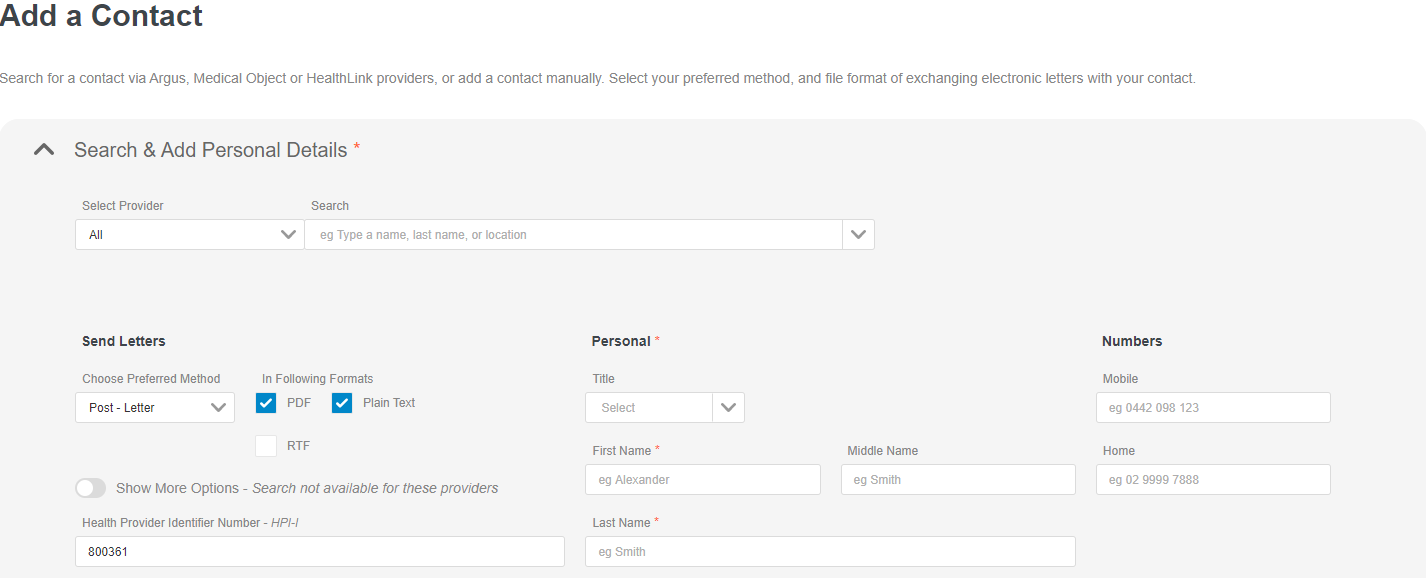Viewport: 1426px width, 578px height.
Task: Open the Select Provider dropdown
Action: pos(190,234)
